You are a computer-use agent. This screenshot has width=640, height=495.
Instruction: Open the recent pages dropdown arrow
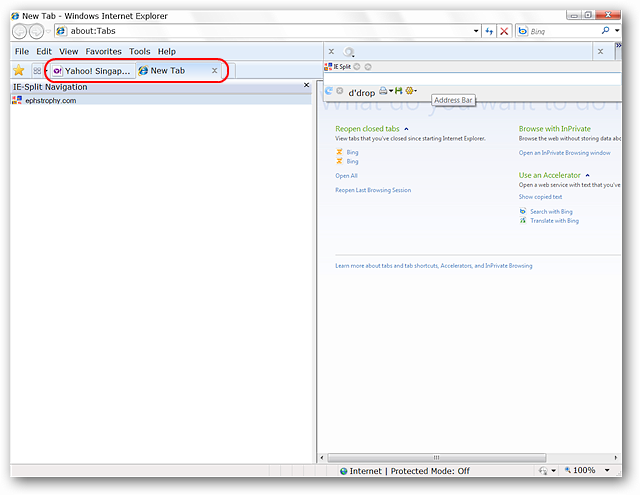[x=48, y=31]
